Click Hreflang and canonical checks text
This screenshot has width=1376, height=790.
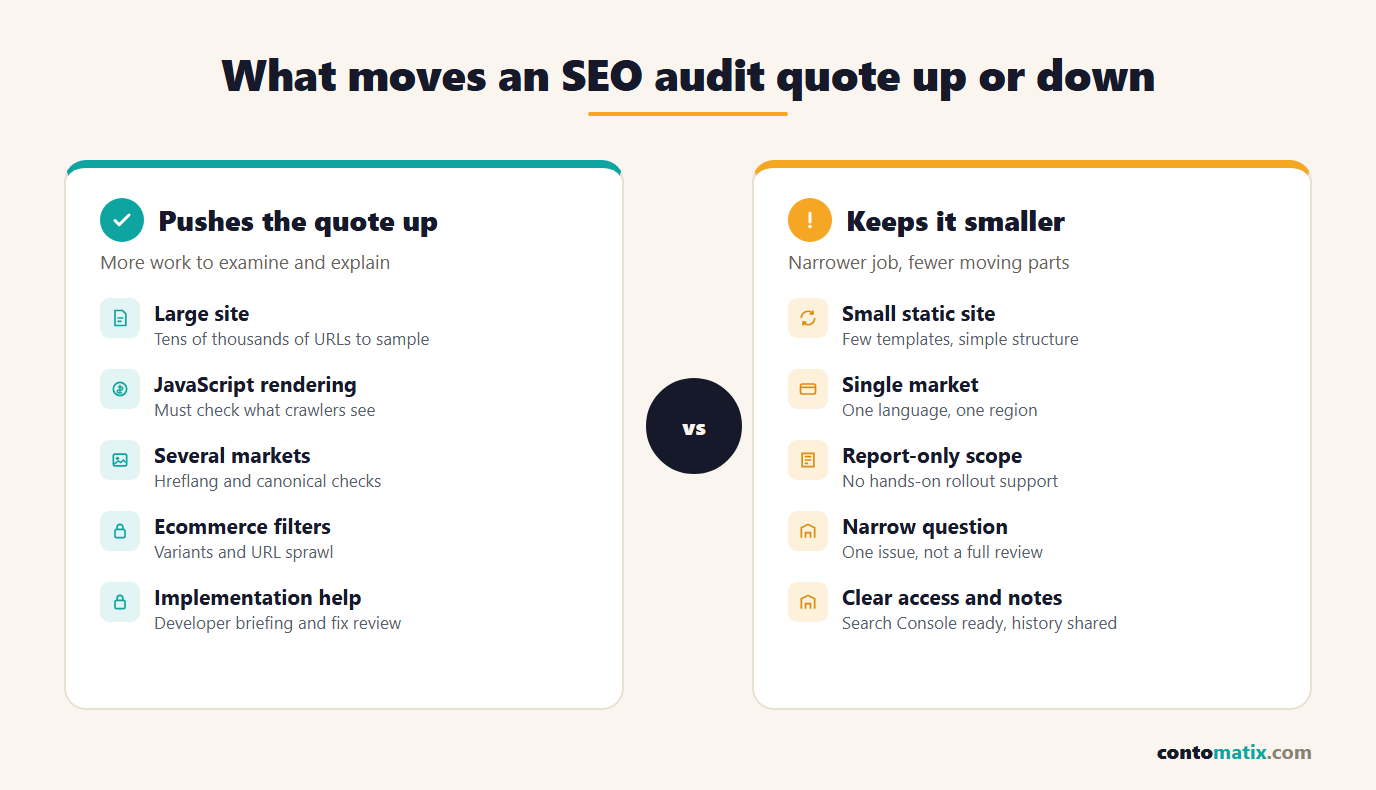(268, 481)
